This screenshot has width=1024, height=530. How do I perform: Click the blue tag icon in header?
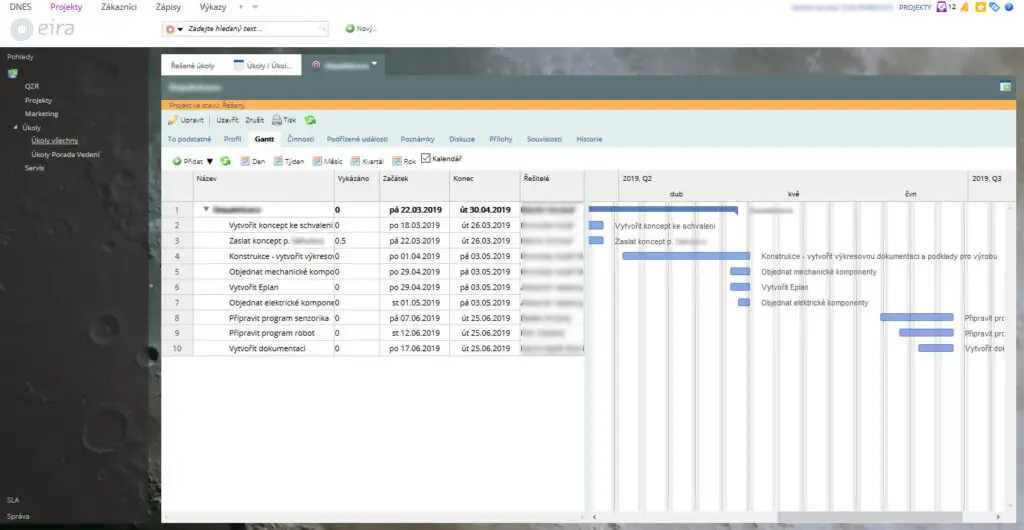point(995,7)
